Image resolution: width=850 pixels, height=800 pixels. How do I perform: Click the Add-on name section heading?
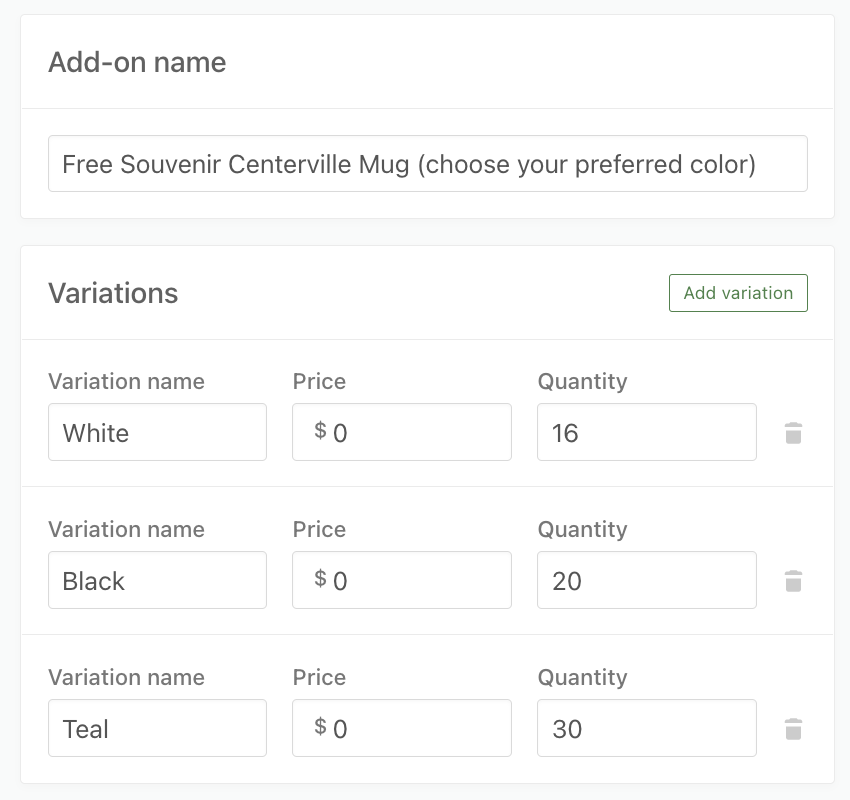tap(137, 62)
